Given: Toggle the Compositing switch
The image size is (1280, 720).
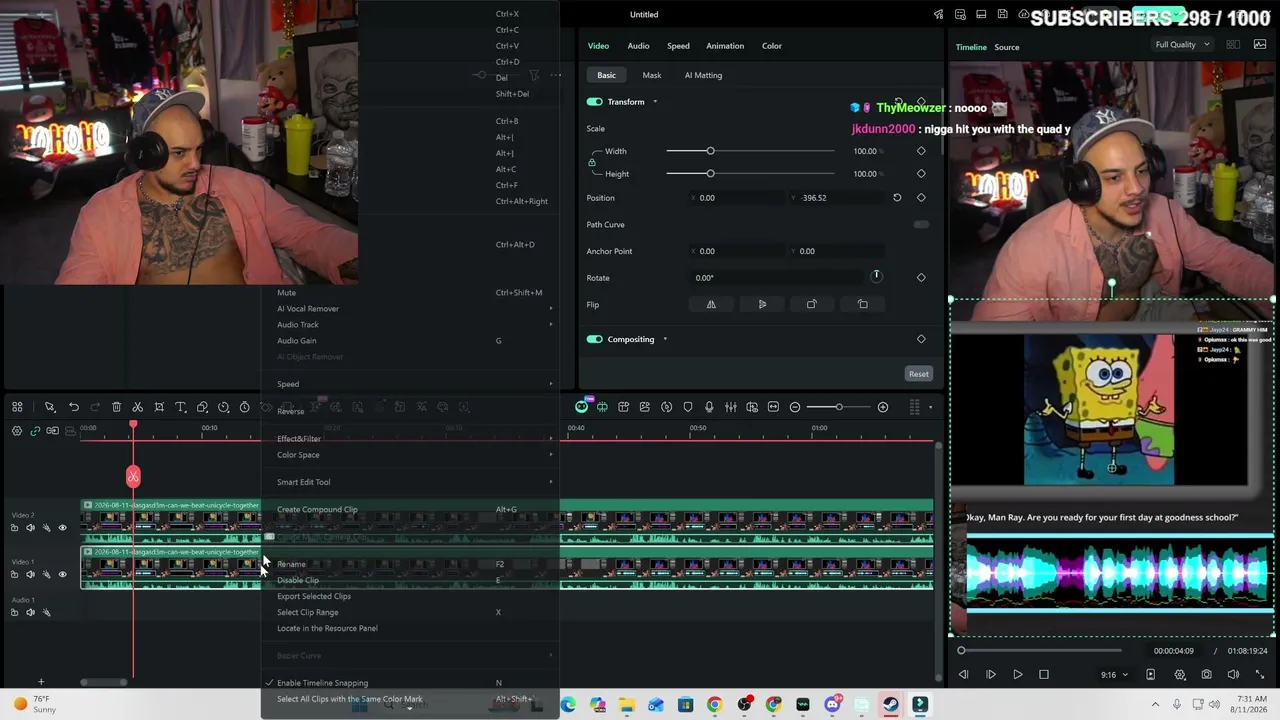Looking at the screenshot, I should [x=595, y=339].
